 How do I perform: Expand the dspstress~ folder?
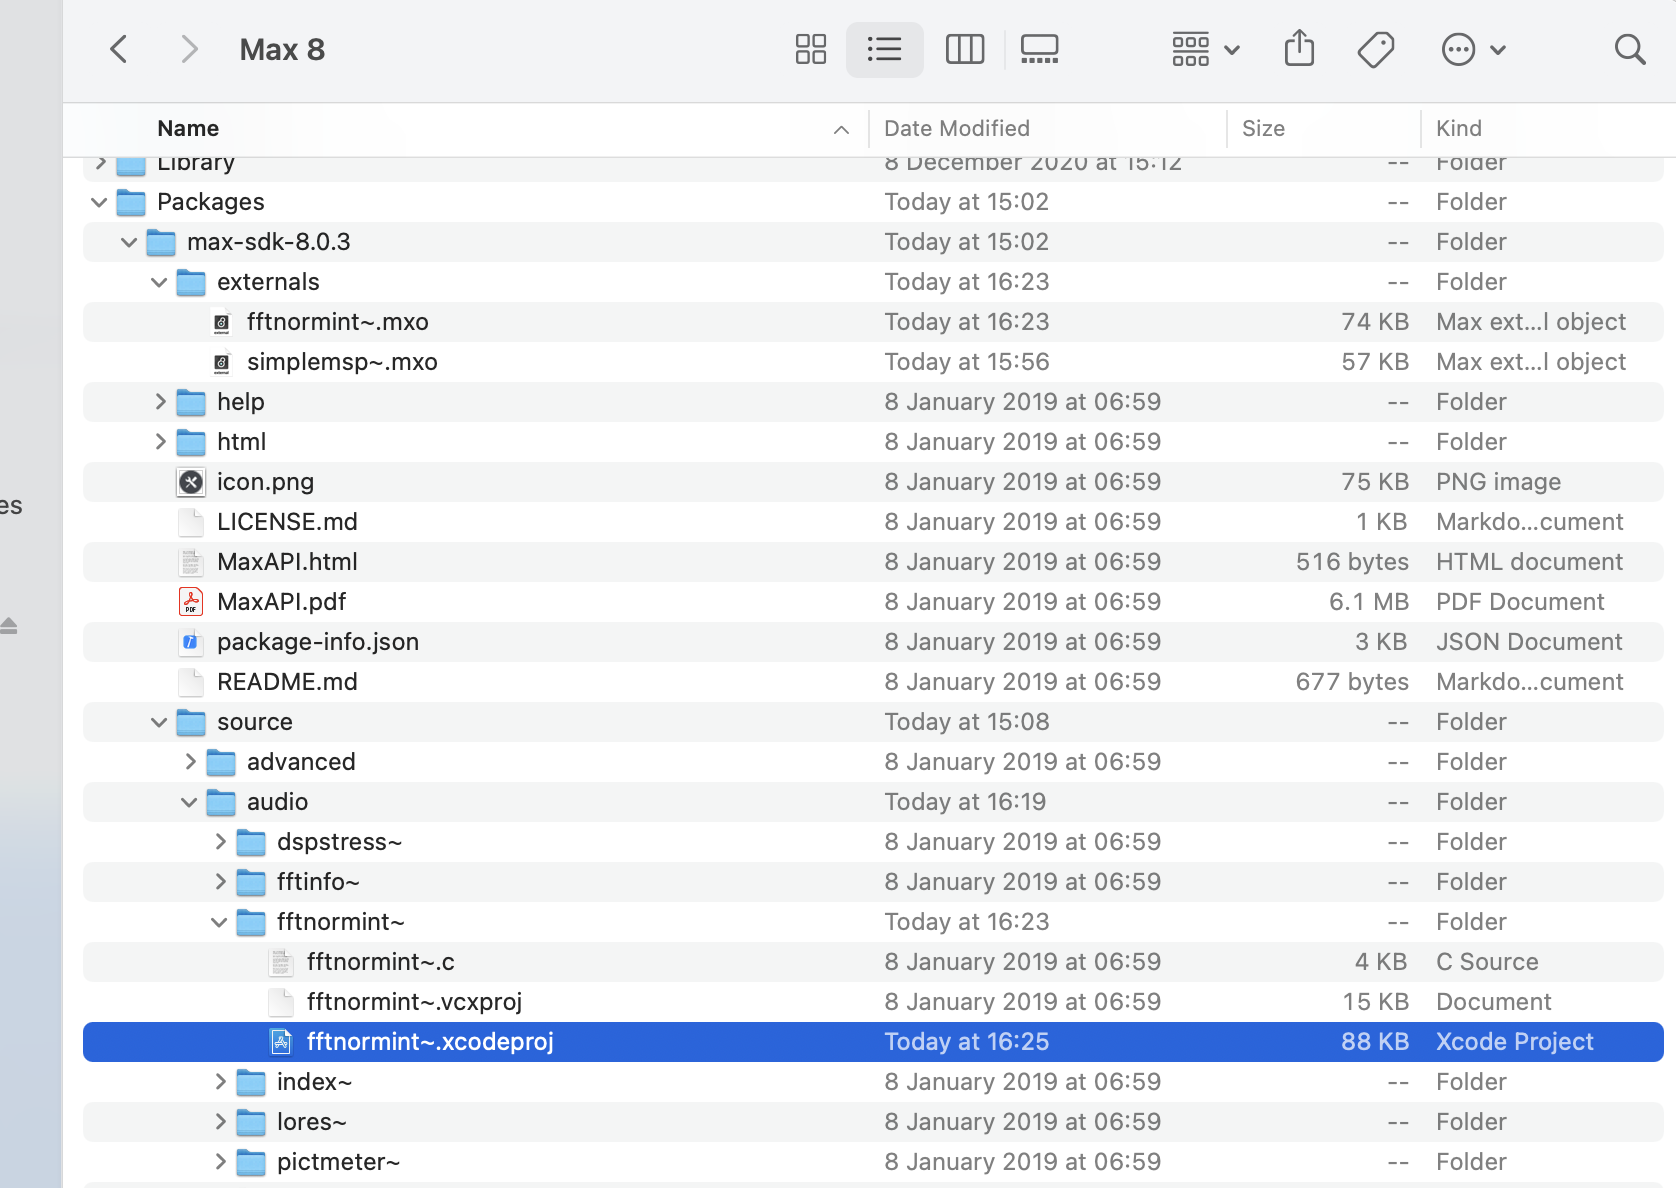point(220,842)
